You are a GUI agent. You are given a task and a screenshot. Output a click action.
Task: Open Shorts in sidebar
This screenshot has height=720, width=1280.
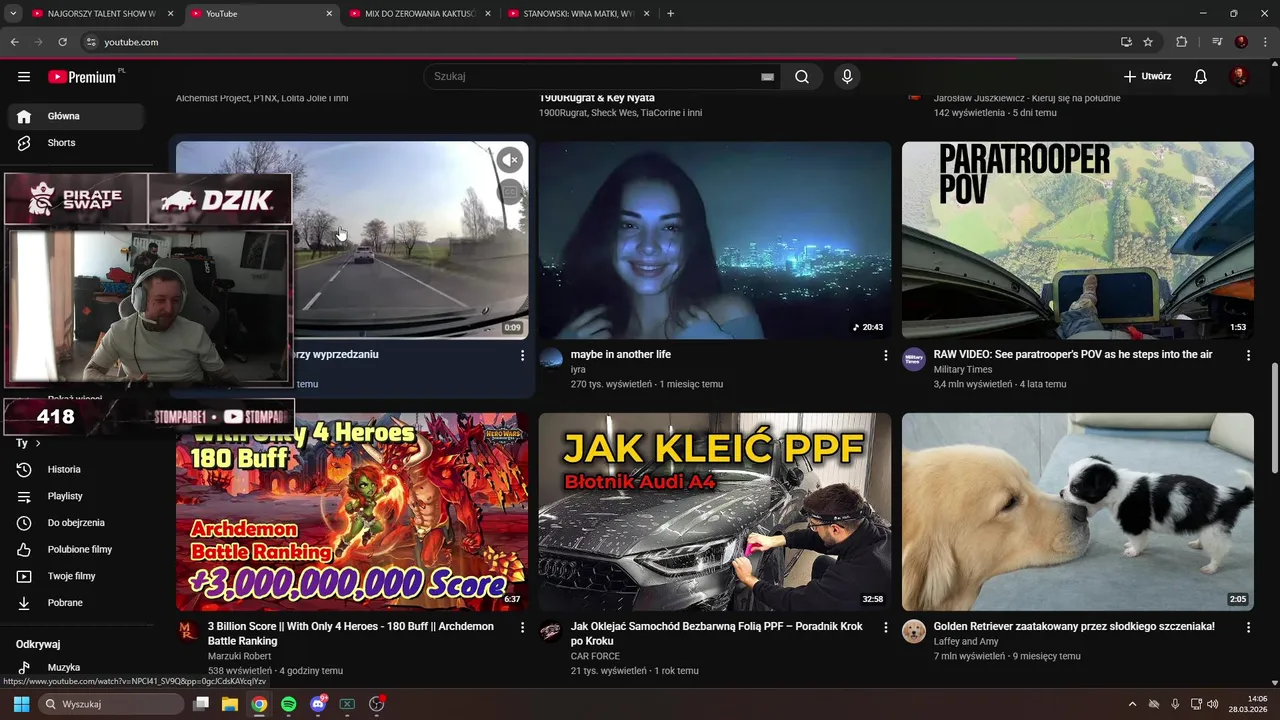click(x=76, y=143)
